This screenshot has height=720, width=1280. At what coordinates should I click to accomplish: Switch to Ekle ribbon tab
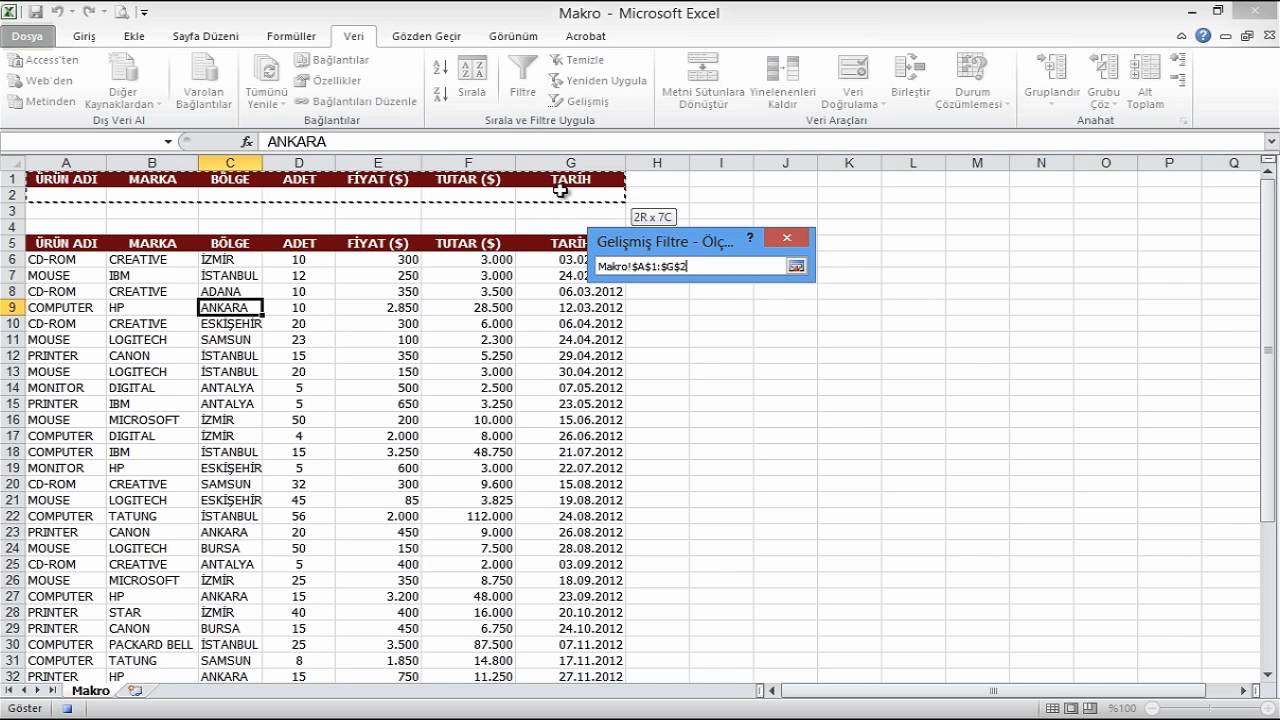[x=134, y=36]
